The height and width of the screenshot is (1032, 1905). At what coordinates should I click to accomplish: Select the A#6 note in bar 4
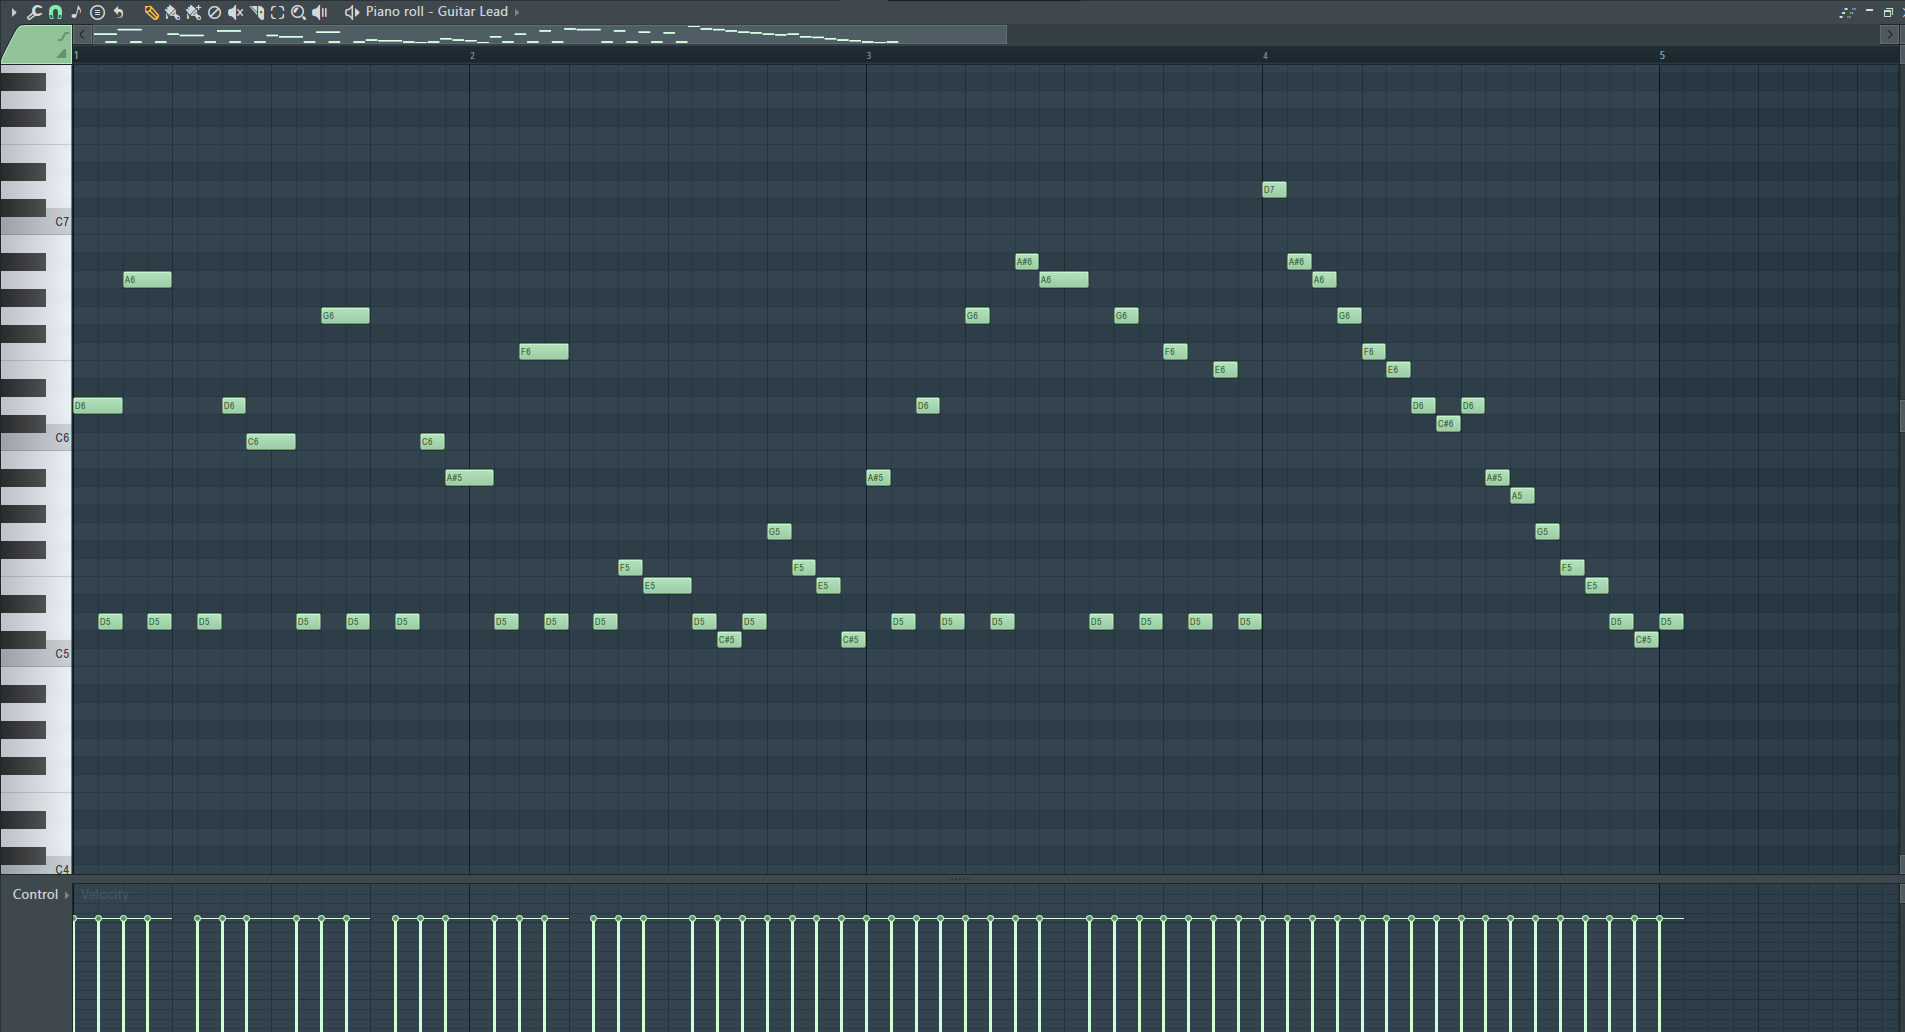[x=1299, y=261]
